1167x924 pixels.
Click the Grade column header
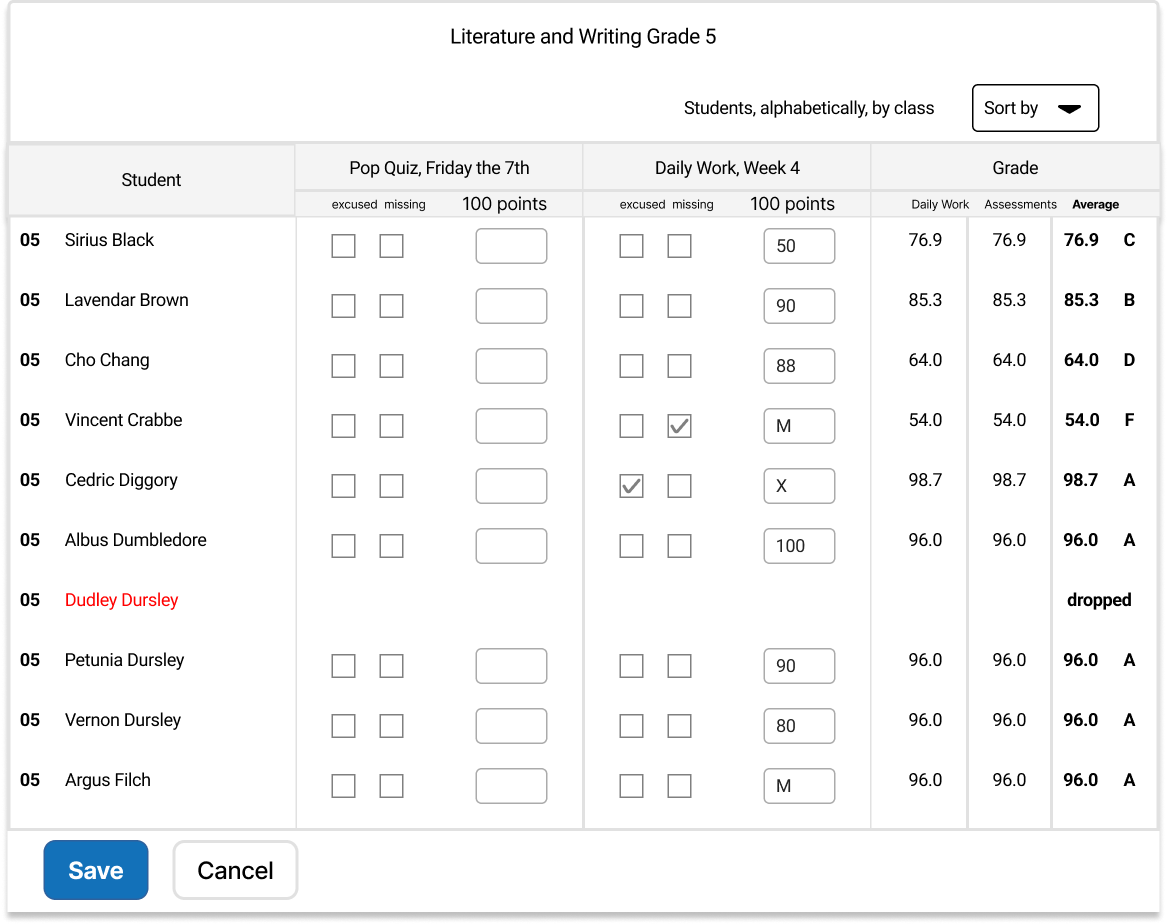point(1015,168)
